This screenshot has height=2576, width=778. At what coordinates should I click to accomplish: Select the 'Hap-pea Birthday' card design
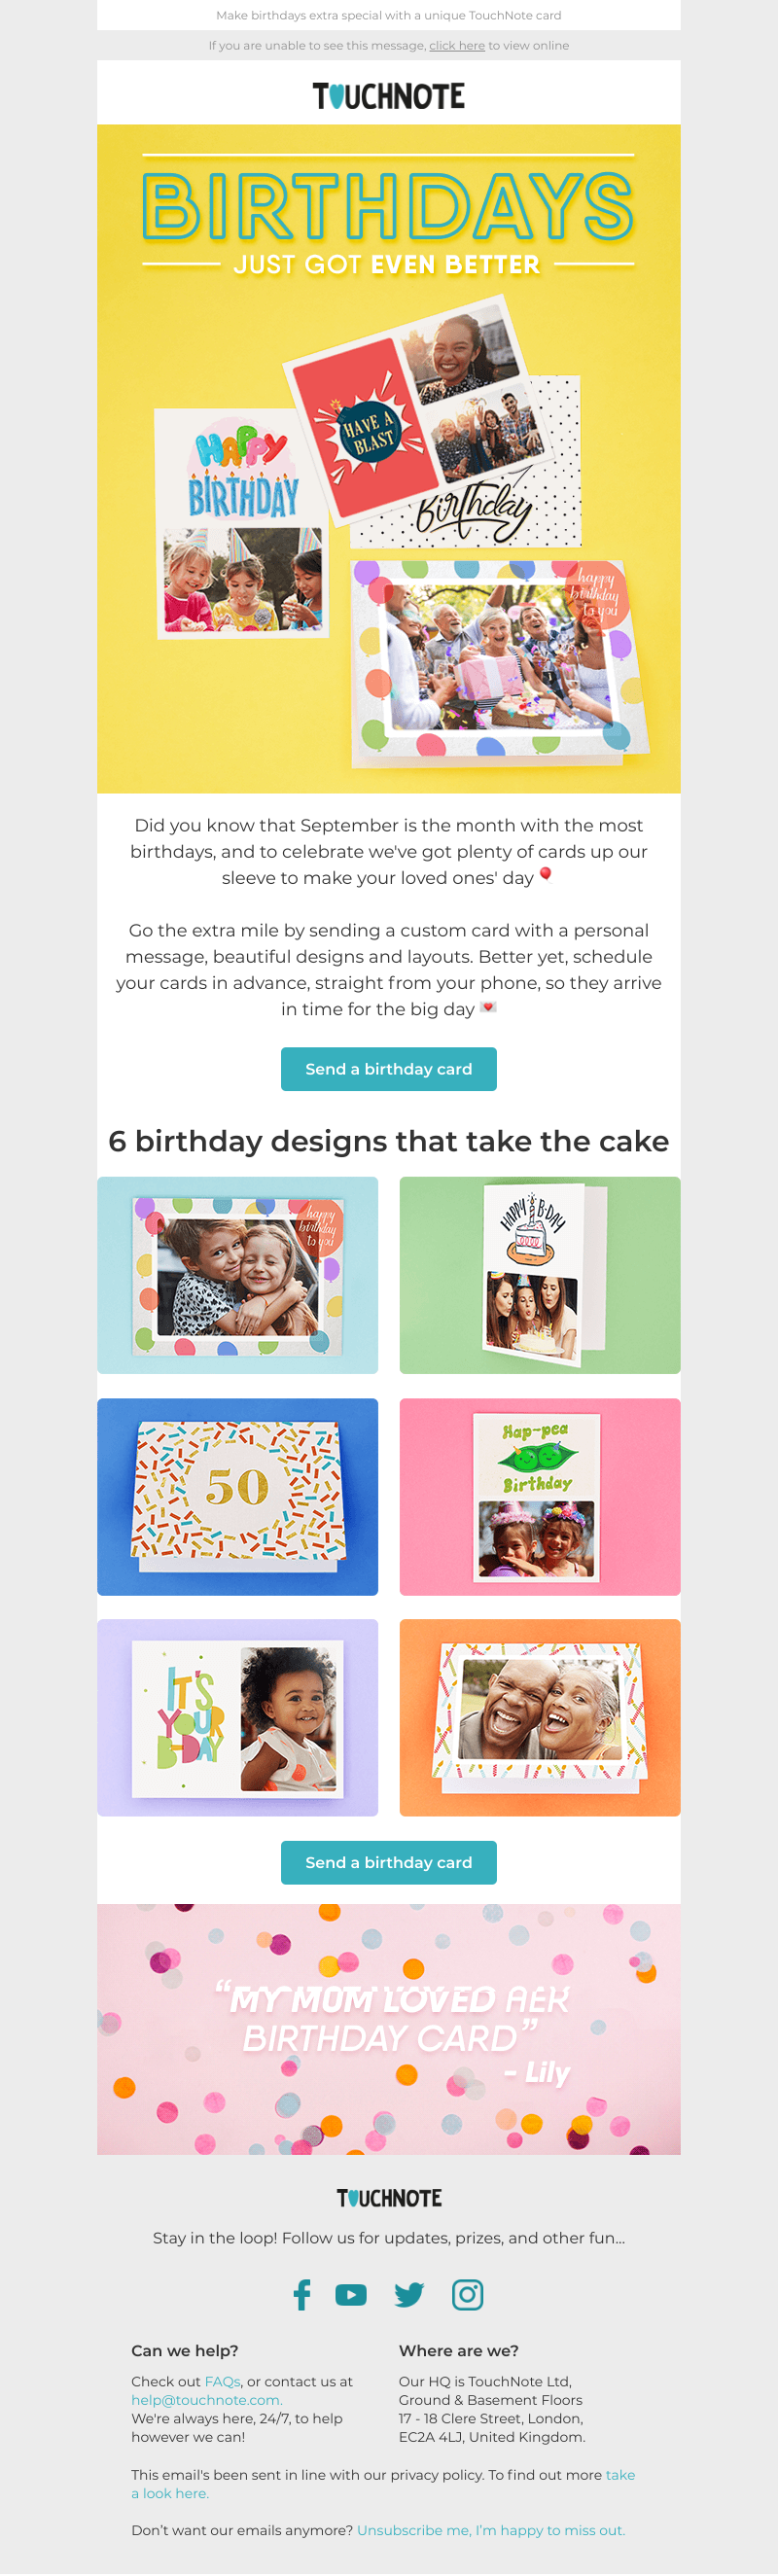[x=540, y=1496]
